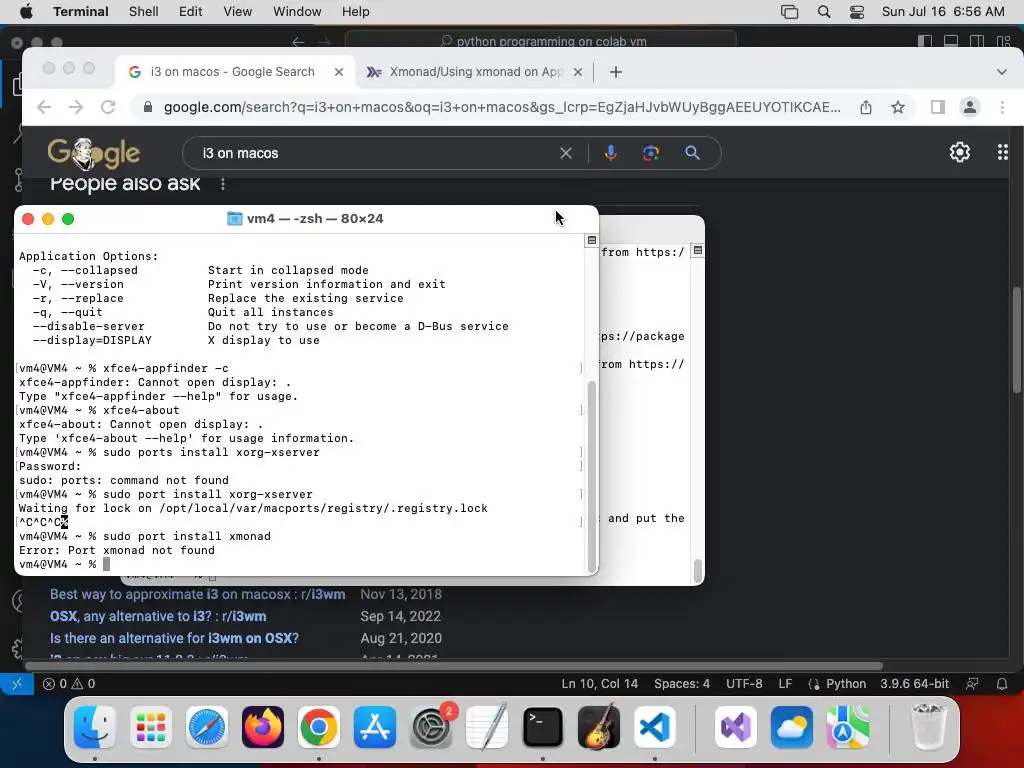Open Visual Studio Code from the Dock
Viewport: 1024px width, 768px height.
(x=654, y=727)
